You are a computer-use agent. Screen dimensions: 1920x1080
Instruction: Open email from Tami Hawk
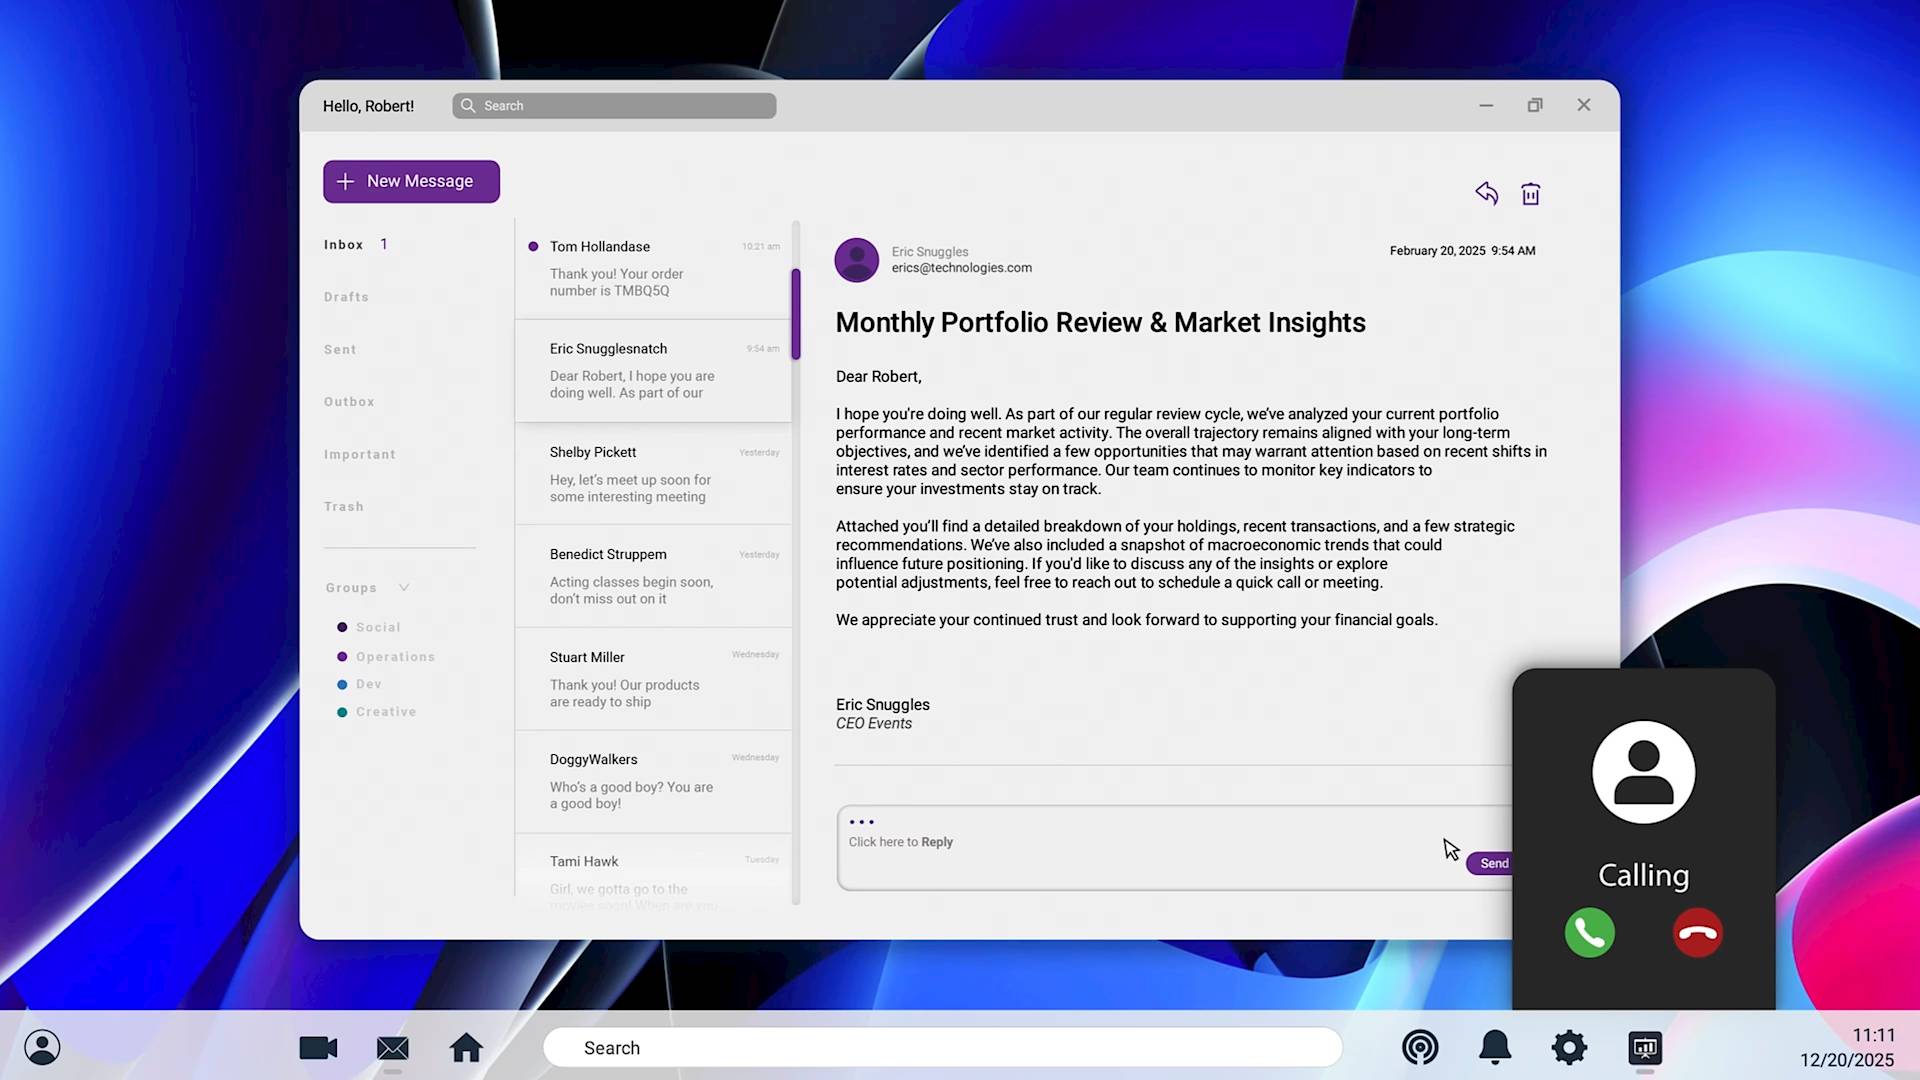click(653, 871)
